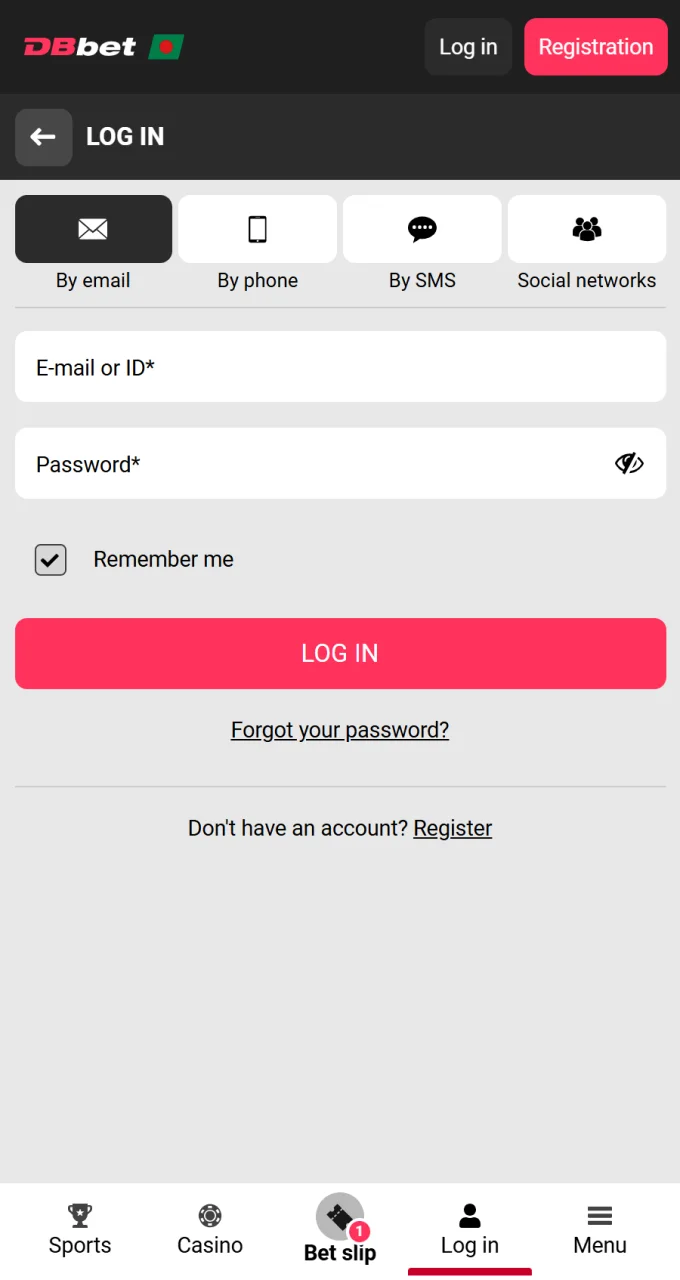This screenshot has width=680, height=1280.
Task: Click the DBbet logo
Action: [103, 46]
